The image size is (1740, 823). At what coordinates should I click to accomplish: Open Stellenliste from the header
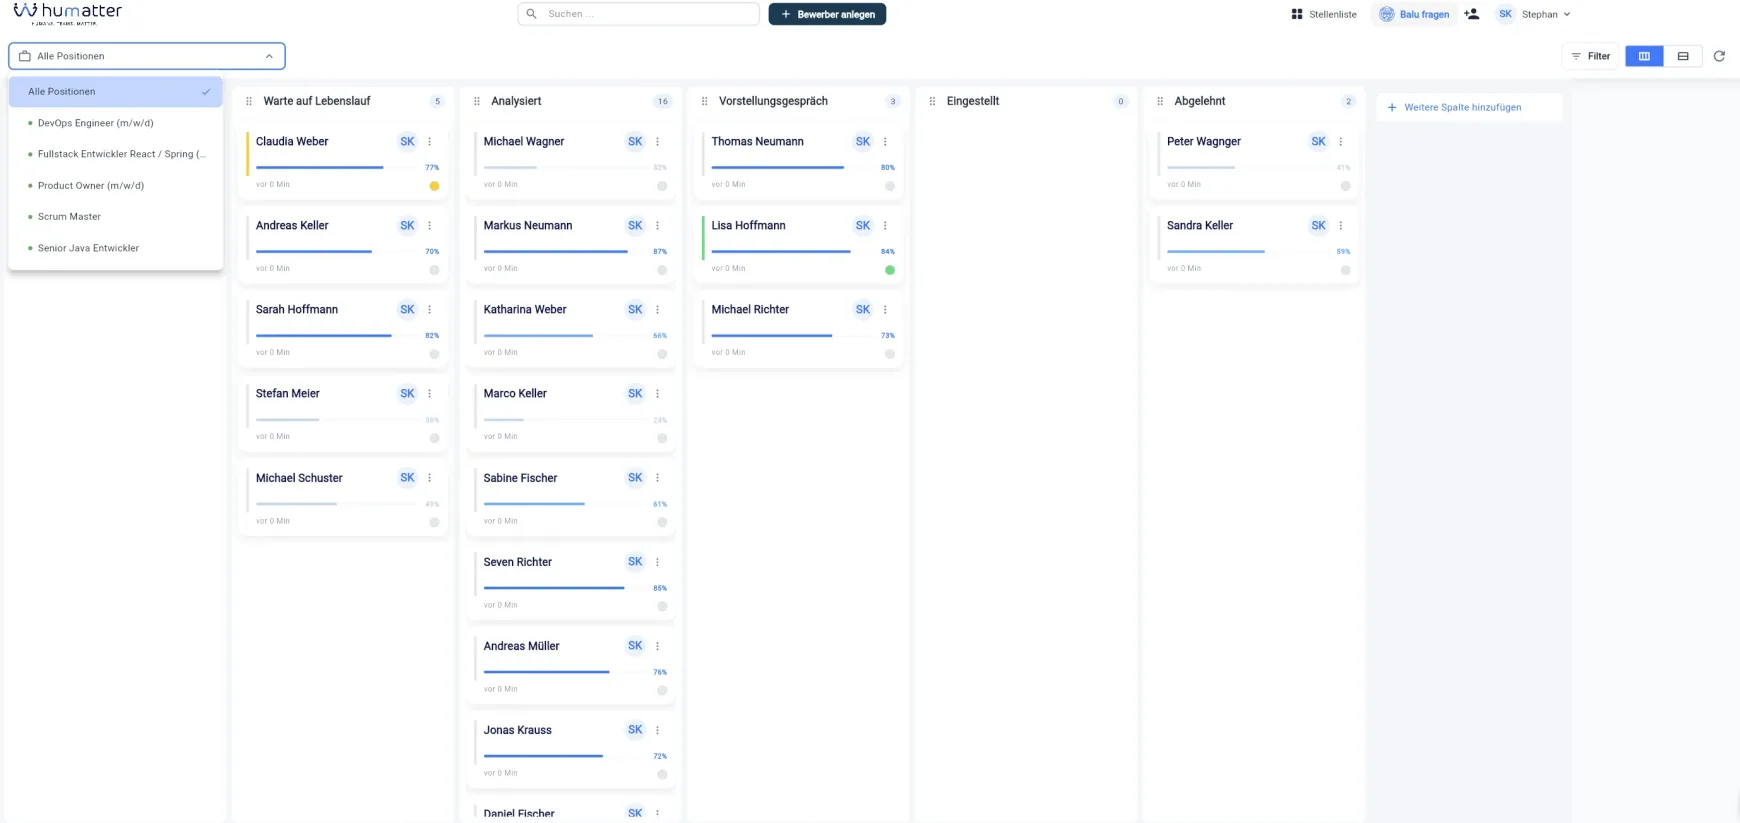point(1324,14)
